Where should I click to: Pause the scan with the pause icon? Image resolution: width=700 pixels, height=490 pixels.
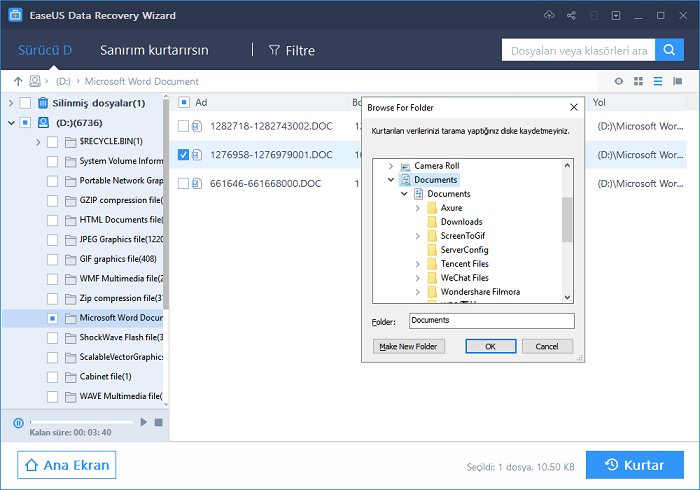(18, 423)
